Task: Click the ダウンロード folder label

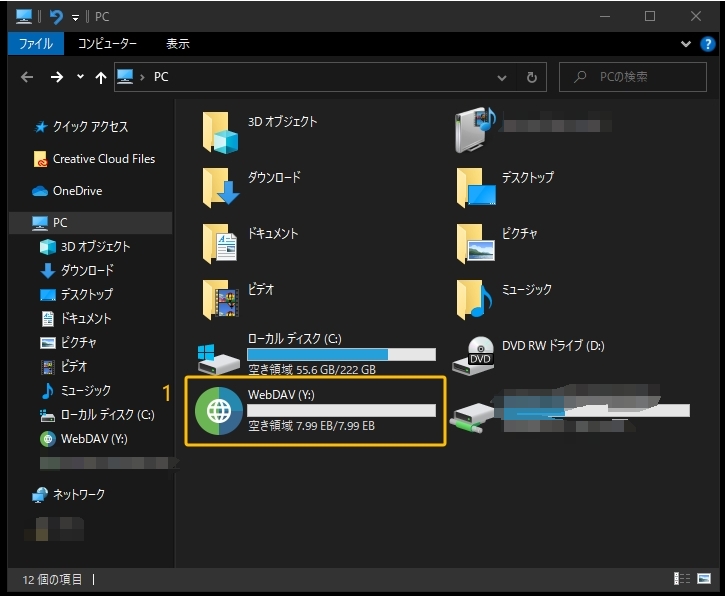Action: (275, 177)
